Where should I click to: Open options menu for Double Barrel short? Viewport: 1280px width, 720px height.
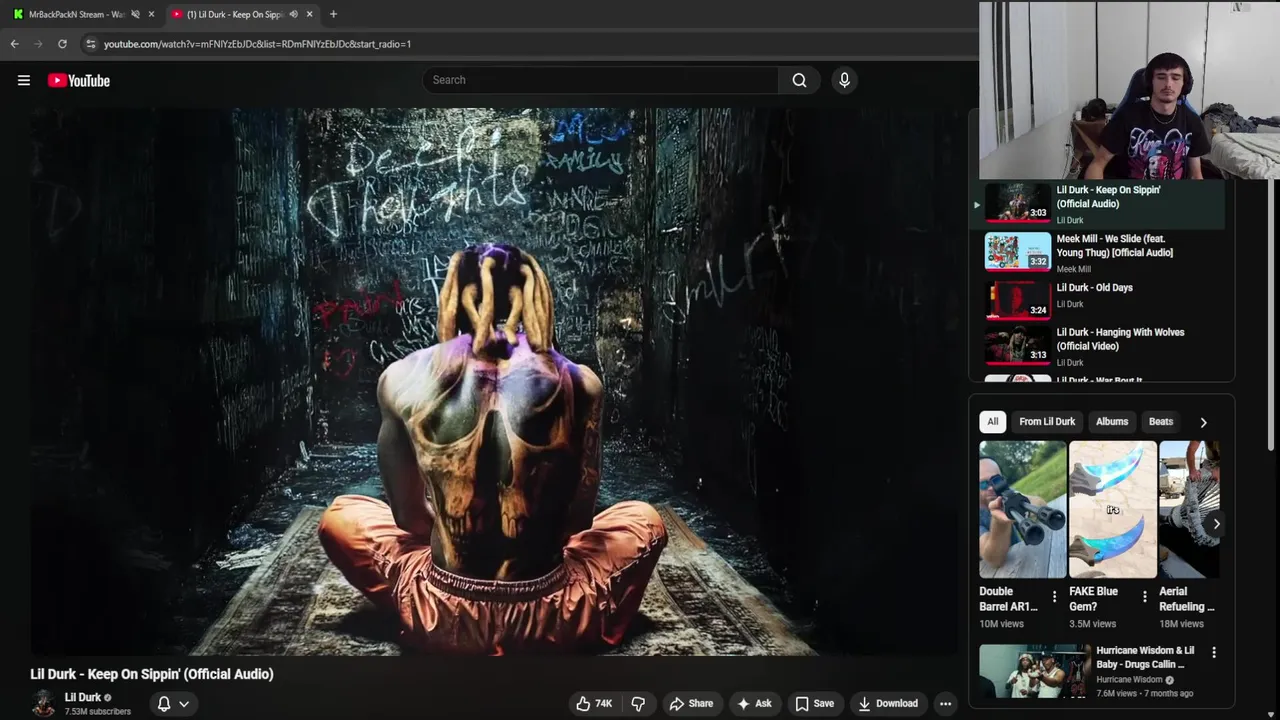coord(1054,597)
